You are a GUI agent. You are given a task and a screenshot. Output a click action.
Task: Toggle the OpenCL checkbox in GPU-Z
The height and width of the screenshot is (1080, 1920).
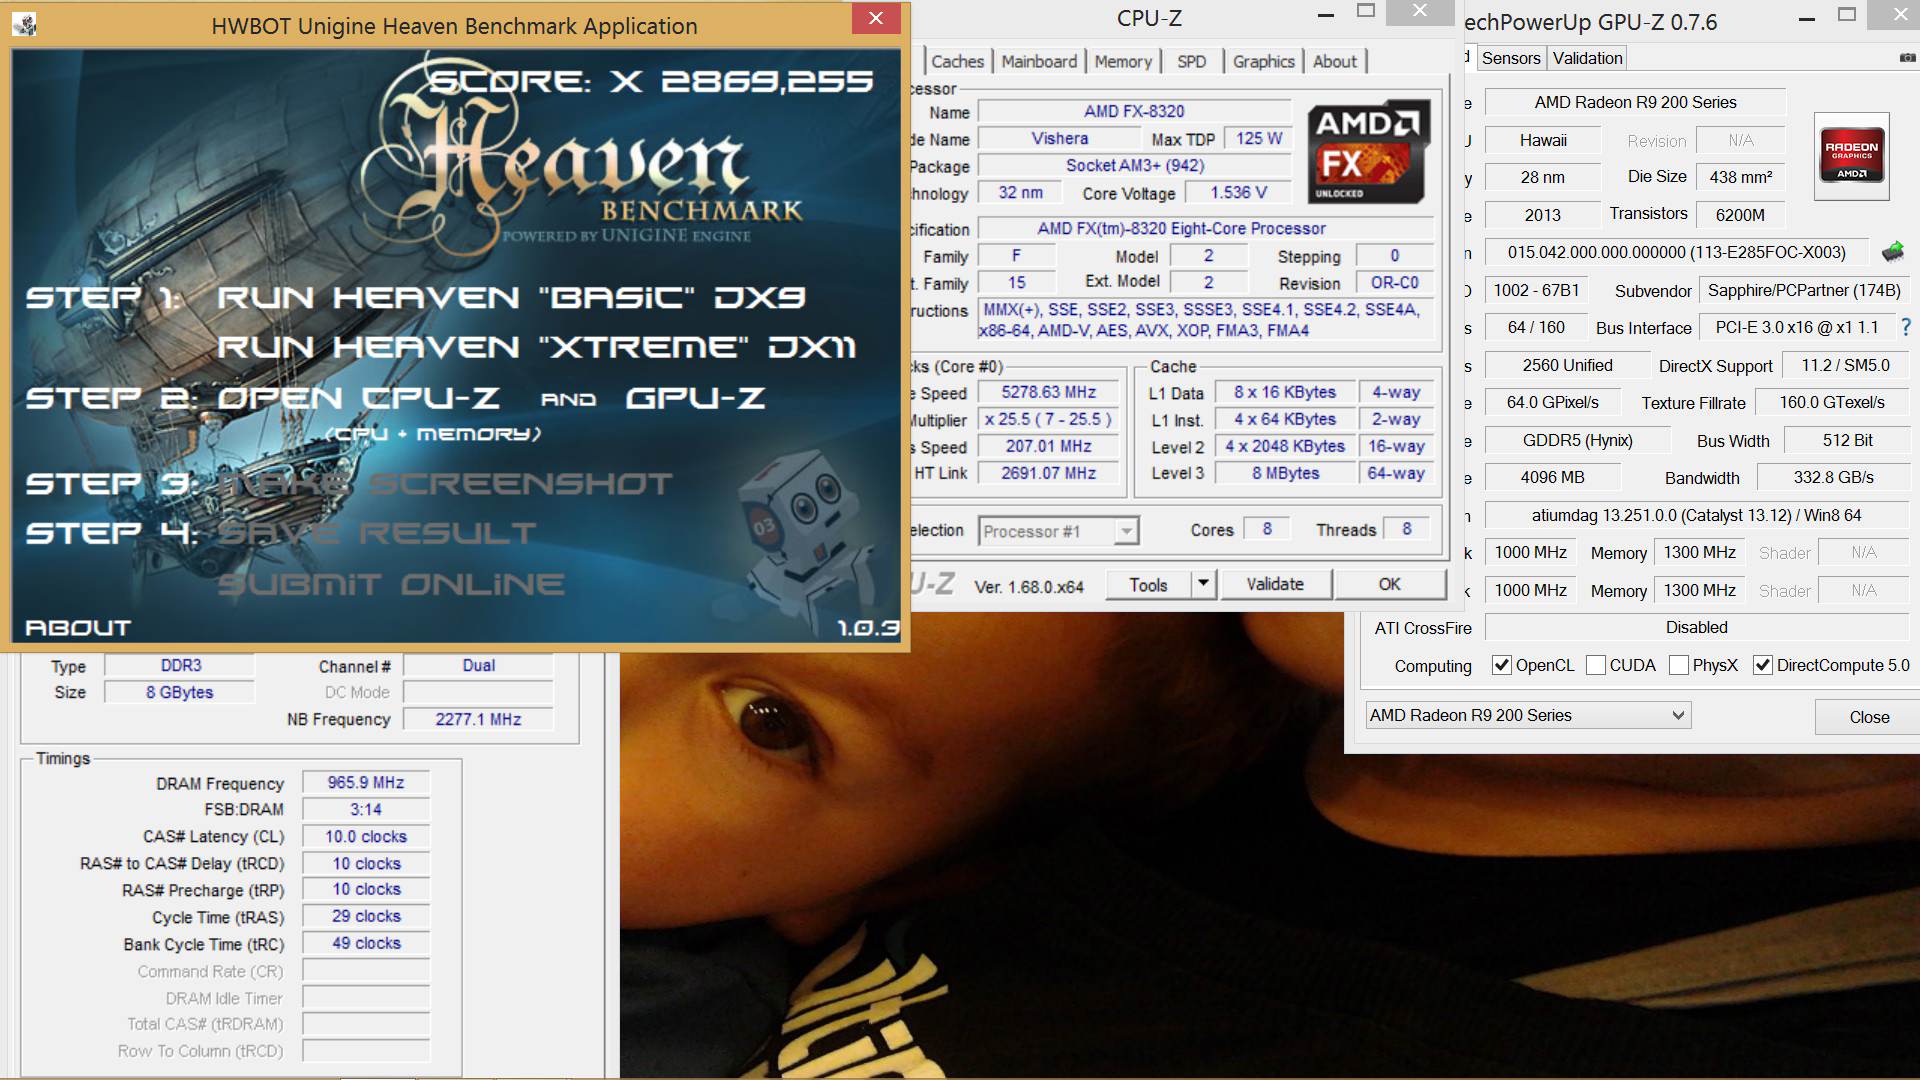point(1501,665)
